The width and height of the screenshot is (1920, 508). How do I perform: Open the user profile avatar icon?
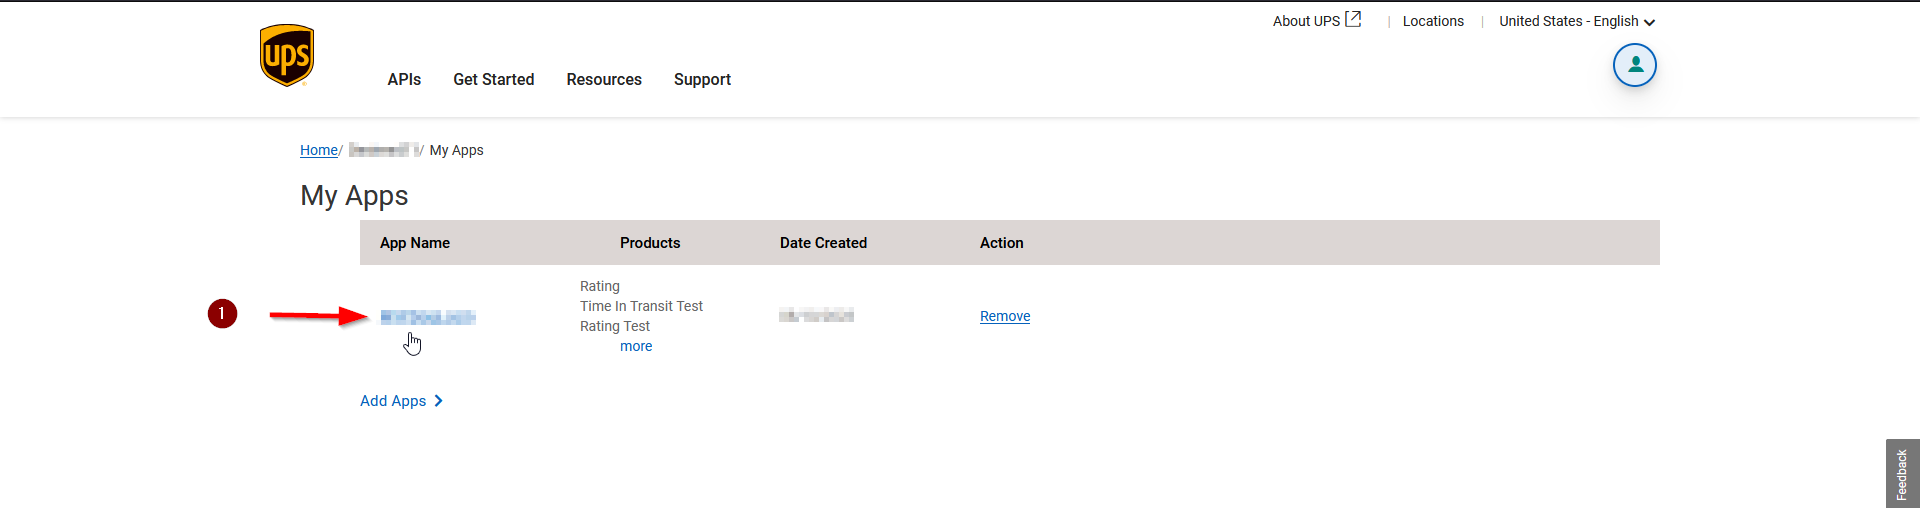1635,65
